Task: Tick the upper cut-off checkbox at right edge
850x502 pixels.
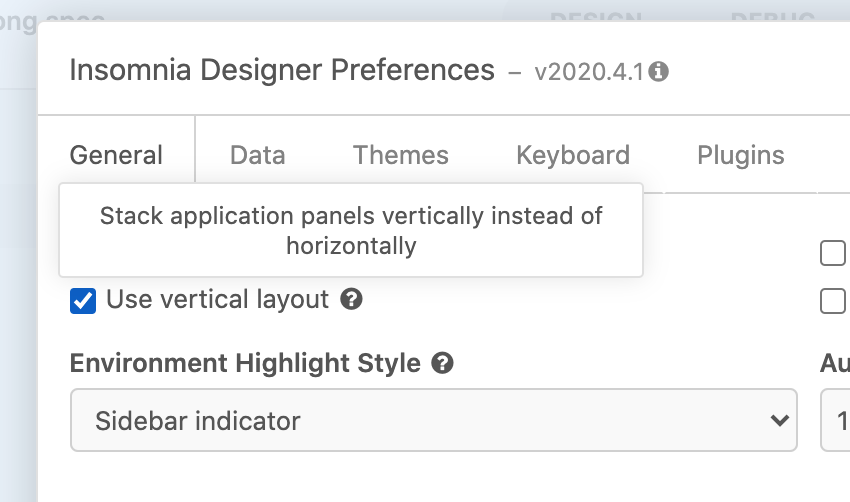Action: [x=832, y=254]
